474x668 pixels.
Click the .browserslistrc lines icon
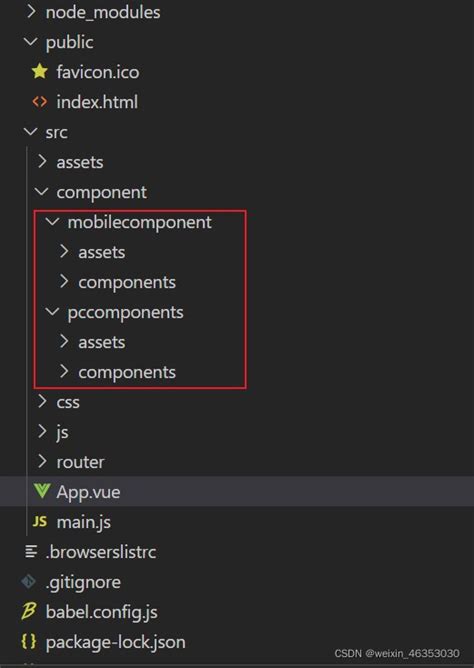pyautogui.click(x=31, y=551)
